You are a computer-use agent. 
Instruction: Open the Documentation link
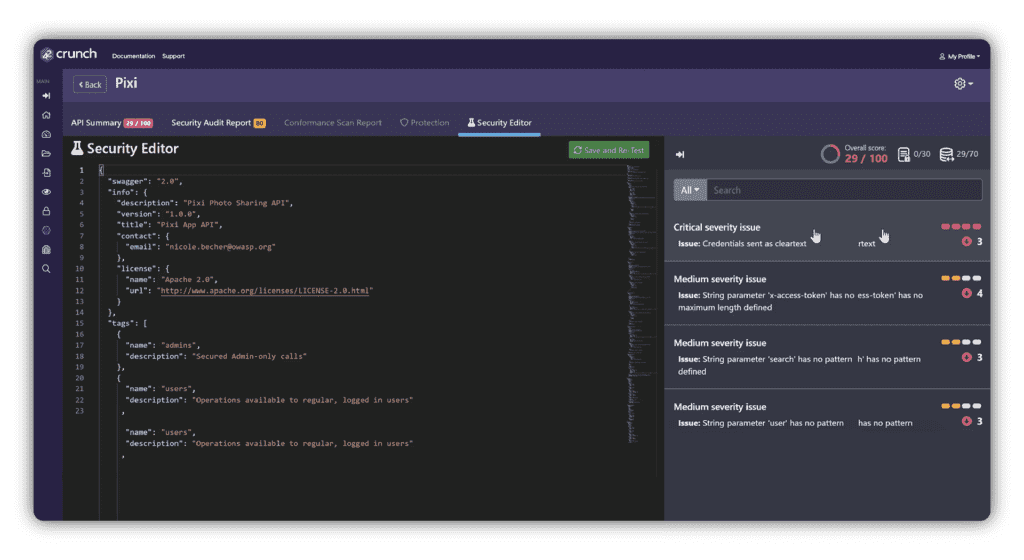point(133,56)
